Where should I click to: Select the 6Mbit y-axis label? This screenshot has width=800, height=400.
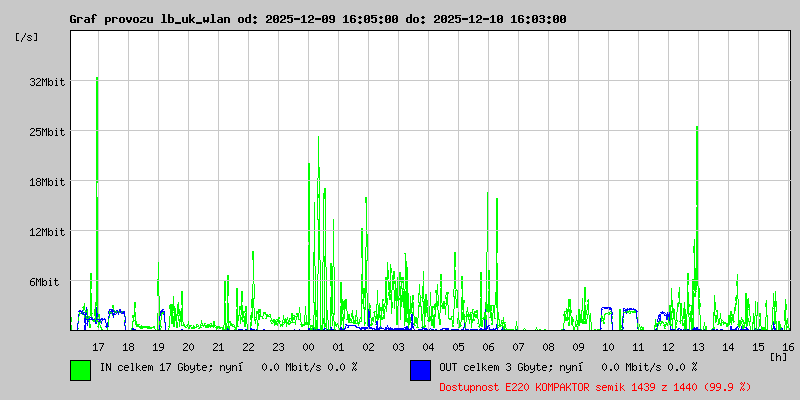pyautogui.click(x=44, y=282)
